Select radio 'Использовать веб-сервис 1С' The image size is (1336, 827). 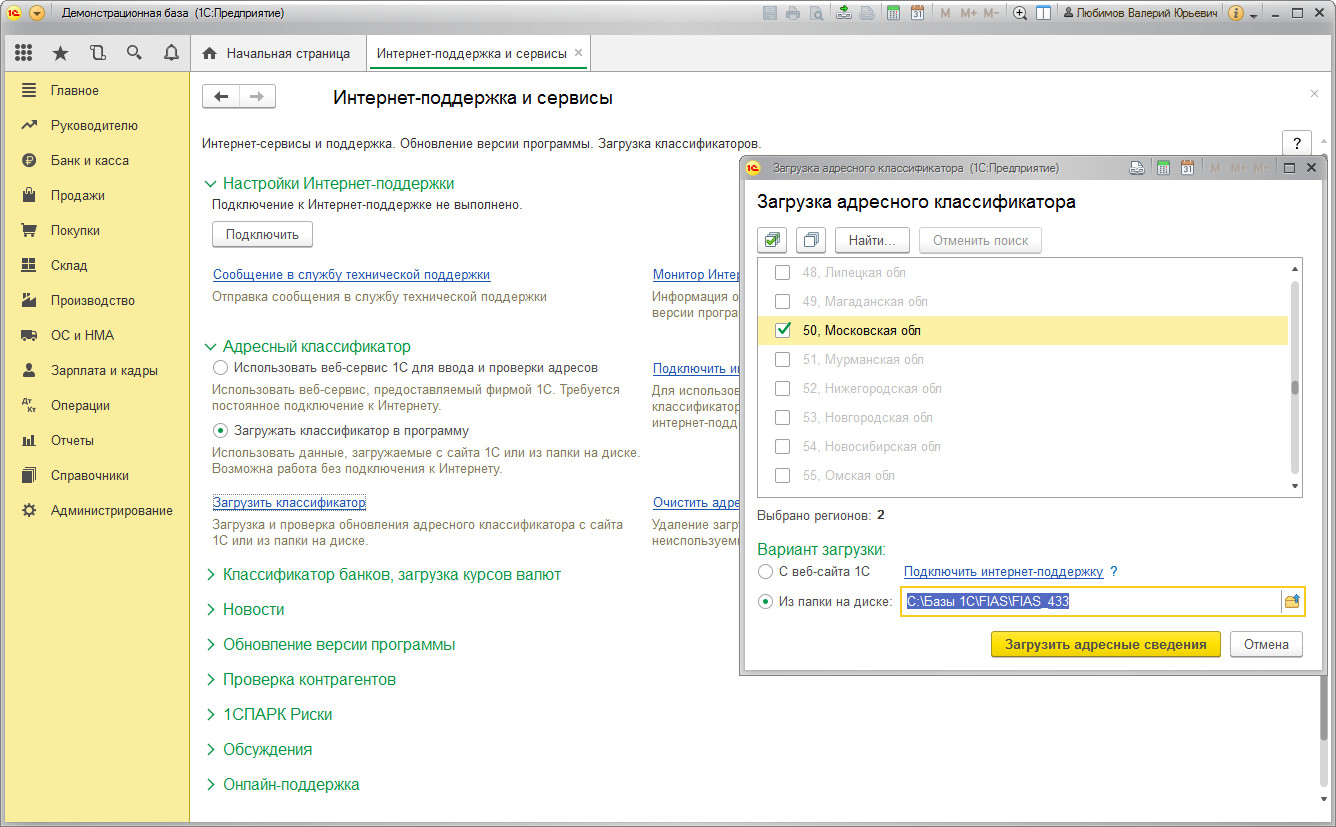click(220, 368)
